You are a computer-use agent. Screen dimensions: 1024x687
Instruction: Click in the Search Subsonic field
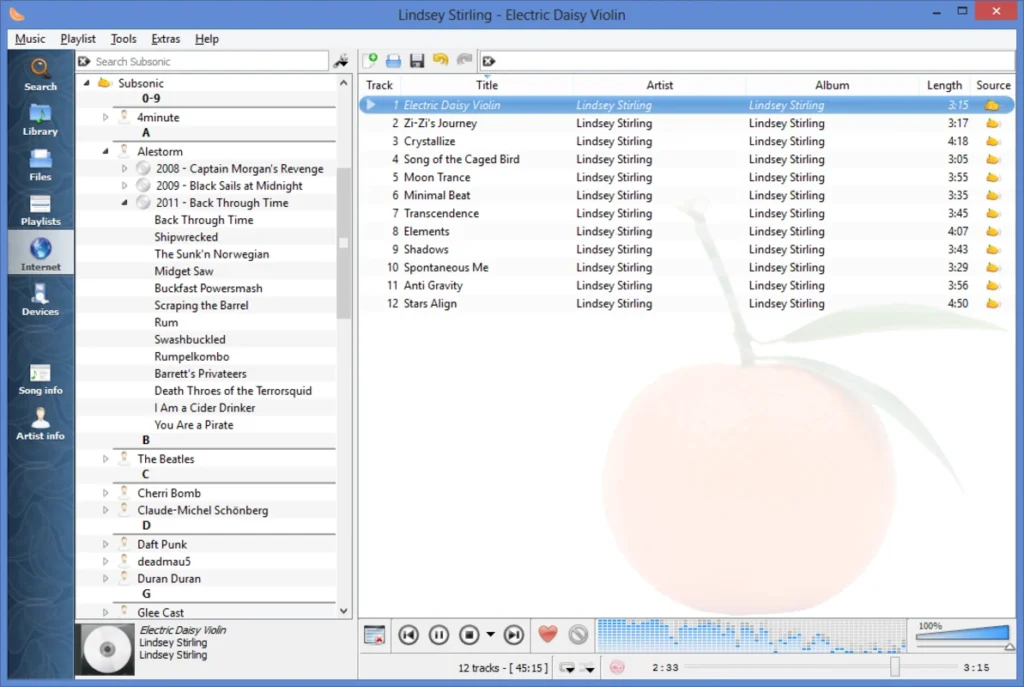tap(208, 62)
